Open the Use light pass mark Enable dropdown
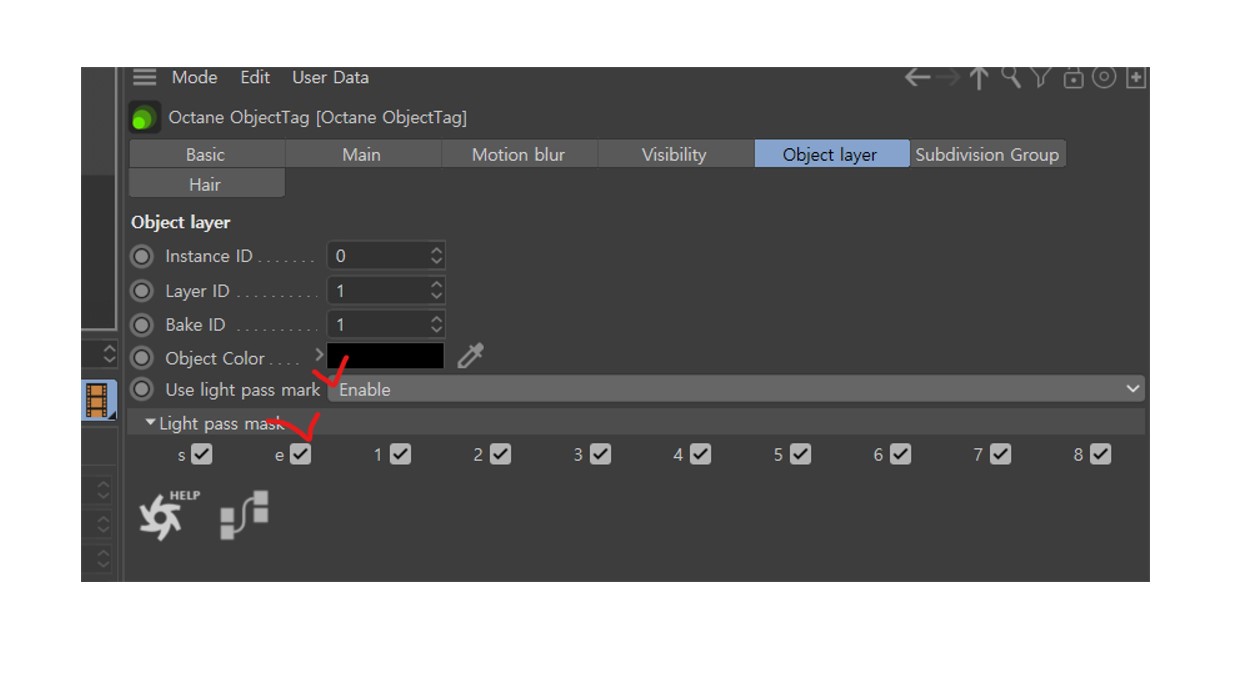Viewport: 1249px width, 679px height. click(x=737, y=389)
